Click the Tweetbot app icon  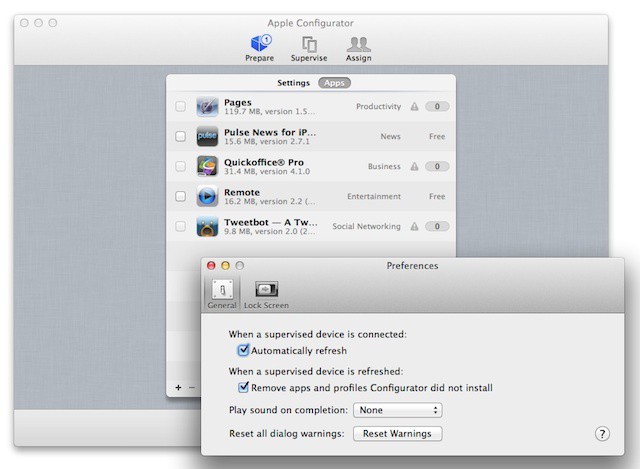click(207, 226)
